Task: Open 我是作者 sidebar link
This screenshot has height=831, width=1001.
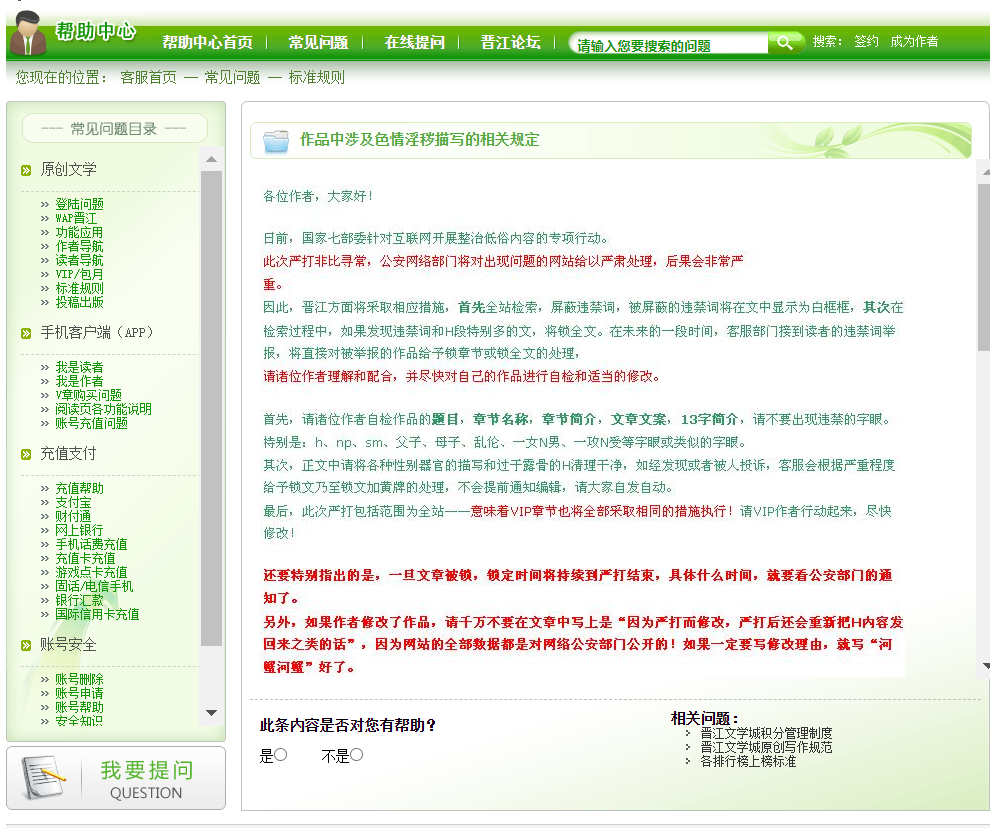Action: tap(79, 382)
